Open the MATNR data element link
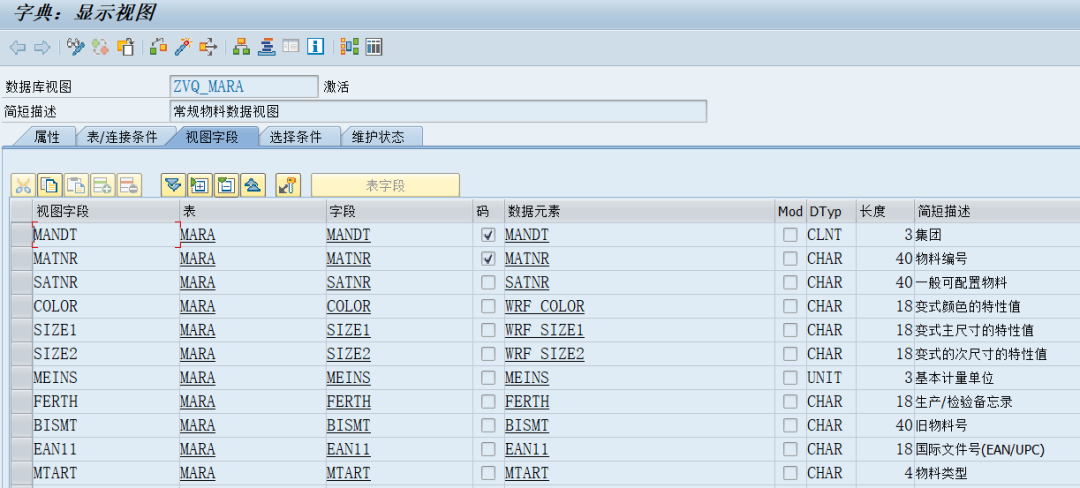 pyautogui.click(x=527, y=259)
